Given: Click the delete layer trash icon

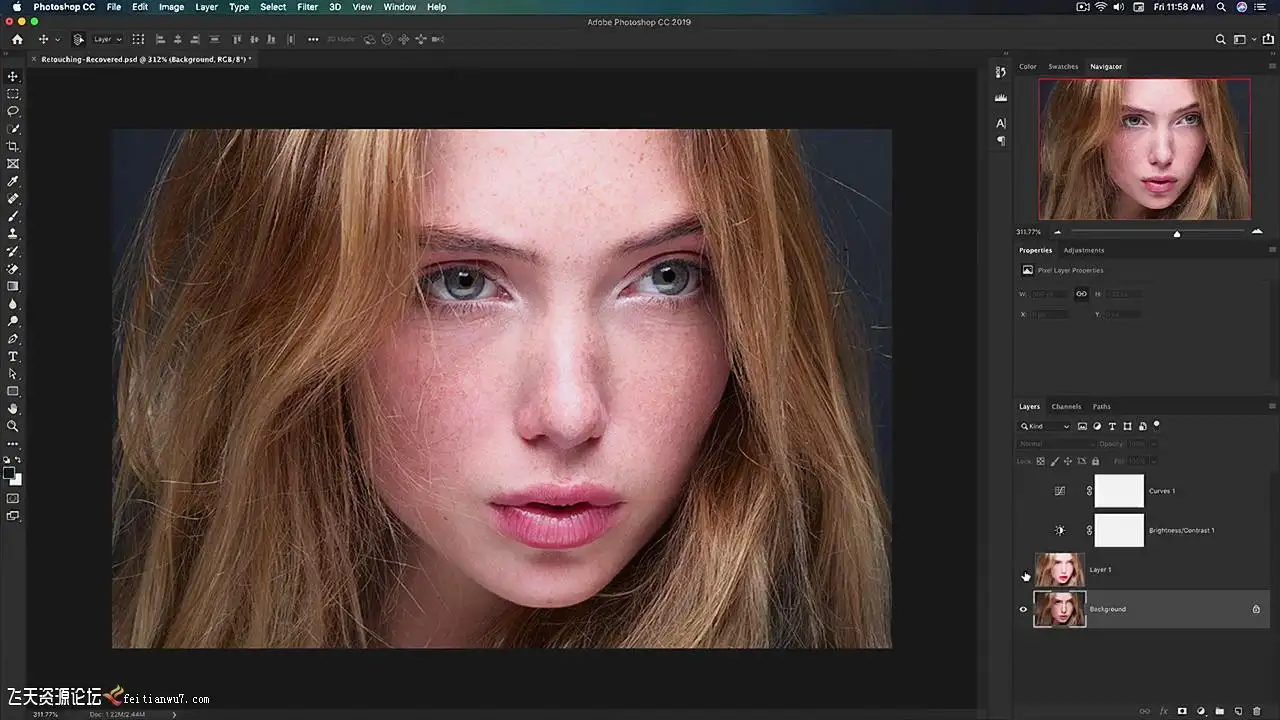Looking at the screenshot, I should point(1257,711).
